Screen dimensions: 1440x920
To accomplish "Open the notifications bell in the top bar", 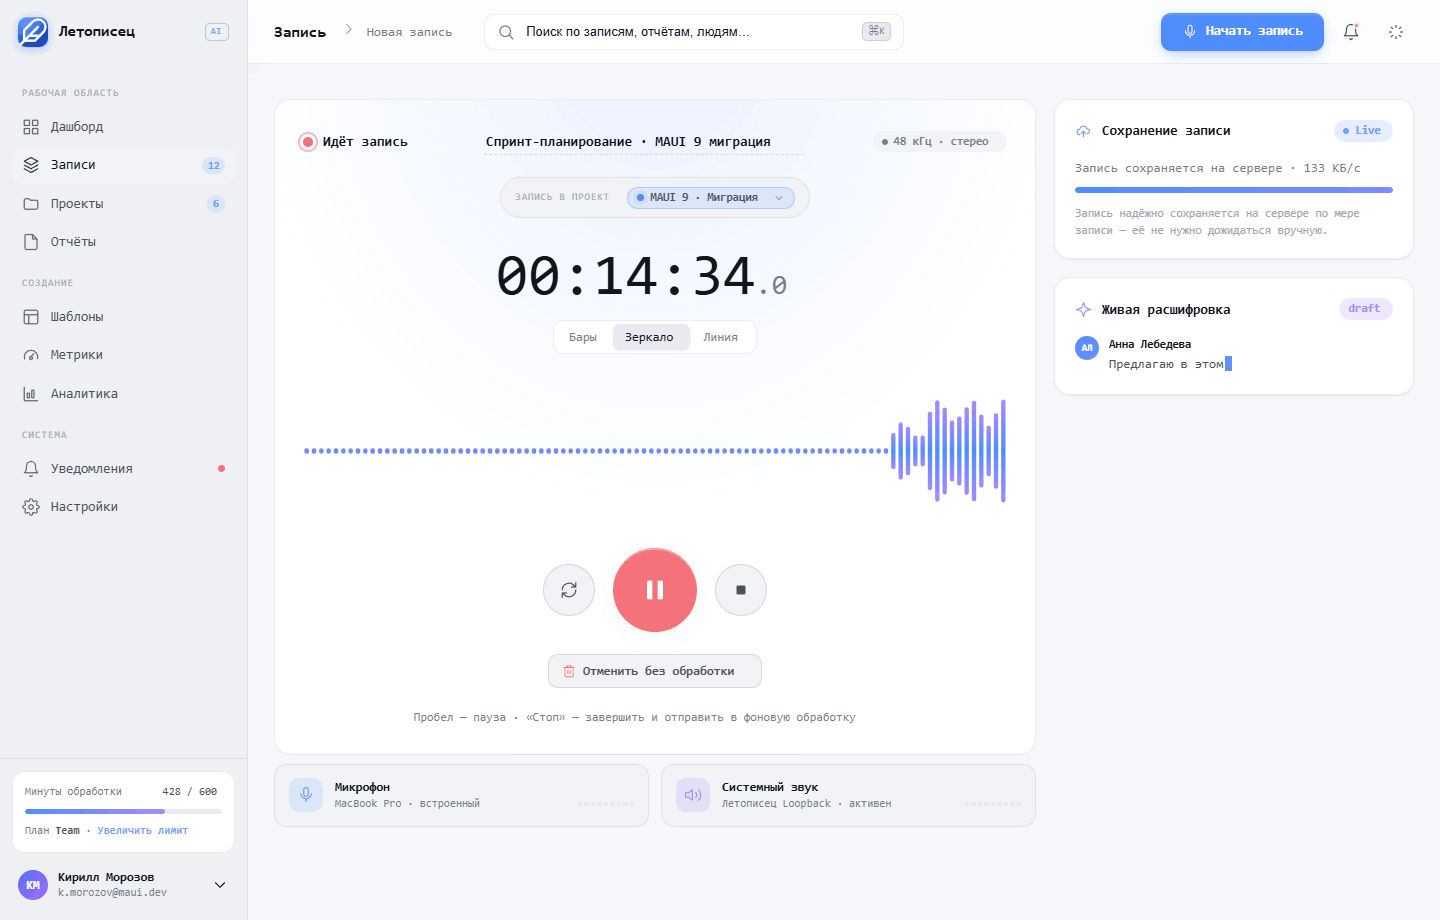I will pos(1351,32).
